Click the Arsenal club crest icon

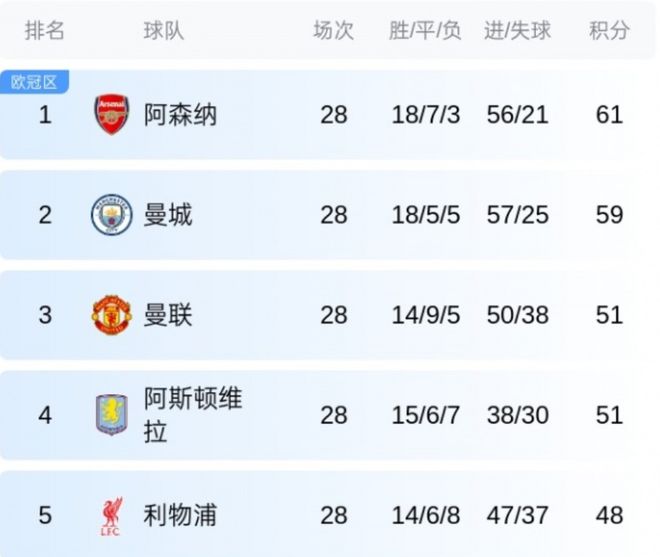click(x=111, y=115)
